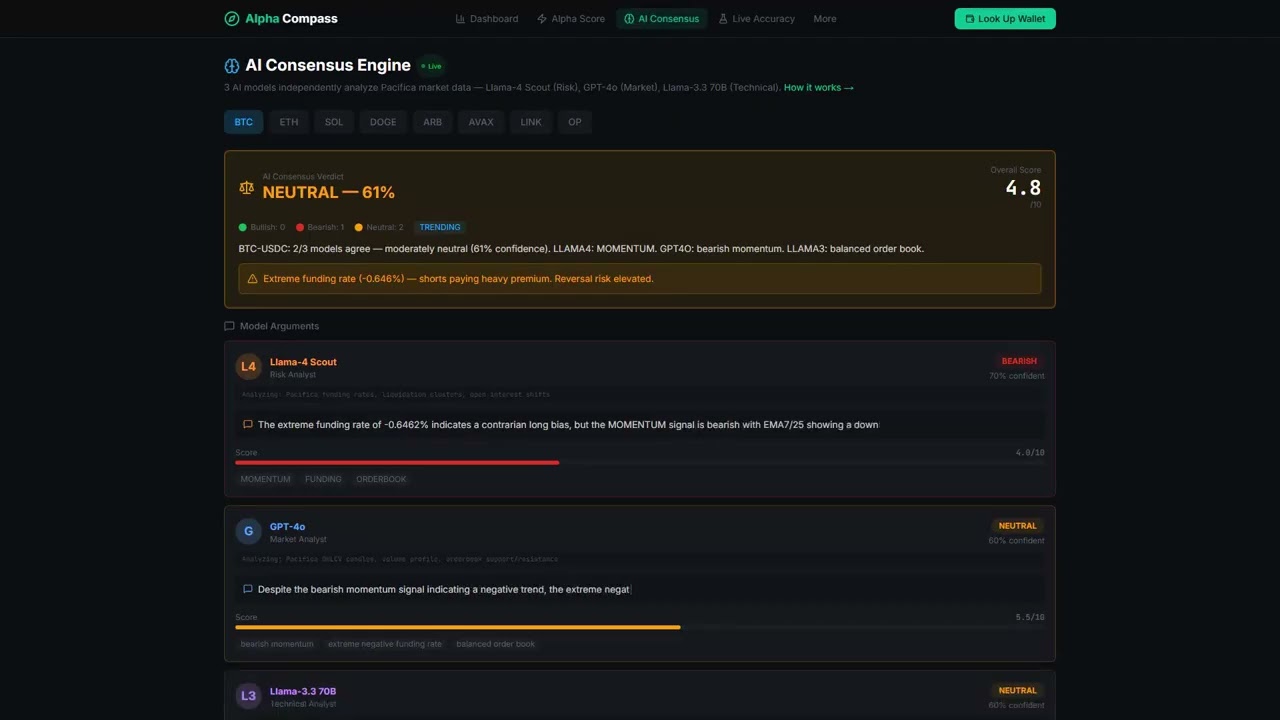
Task: Click the MOMENTUM tag
Action: tap(265, 479)
